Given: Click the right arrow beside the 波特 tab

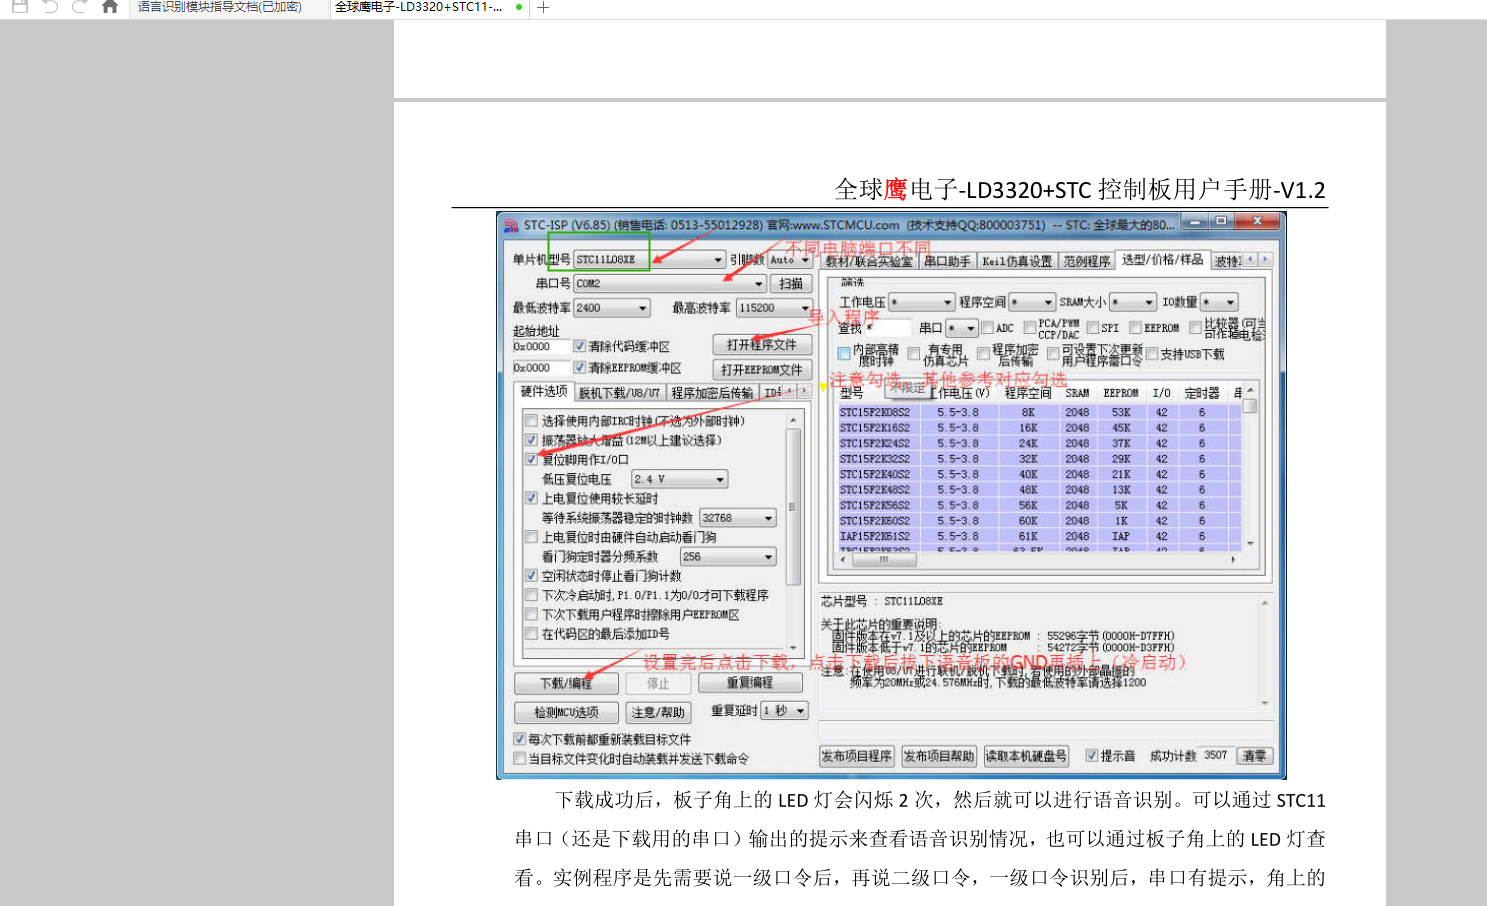Looking at the screenshot, I should click(x=1266, y=260).
